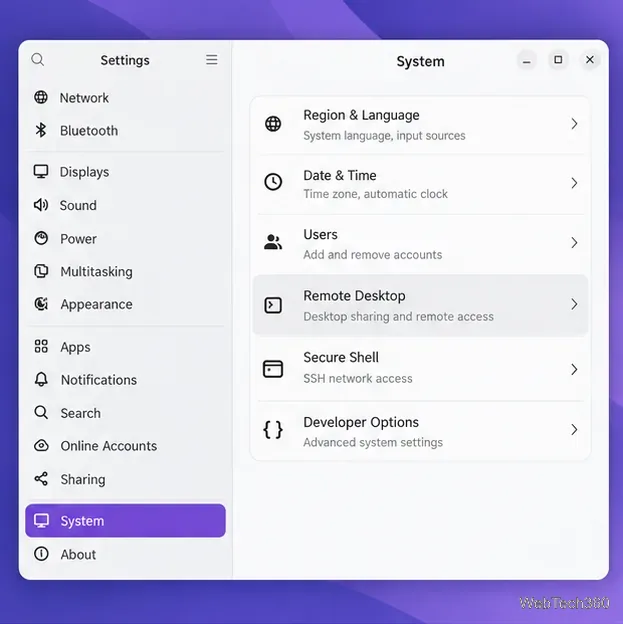
Task: Click 'Add and remove accounts' subtitle
Action: [x=373, y=255]
